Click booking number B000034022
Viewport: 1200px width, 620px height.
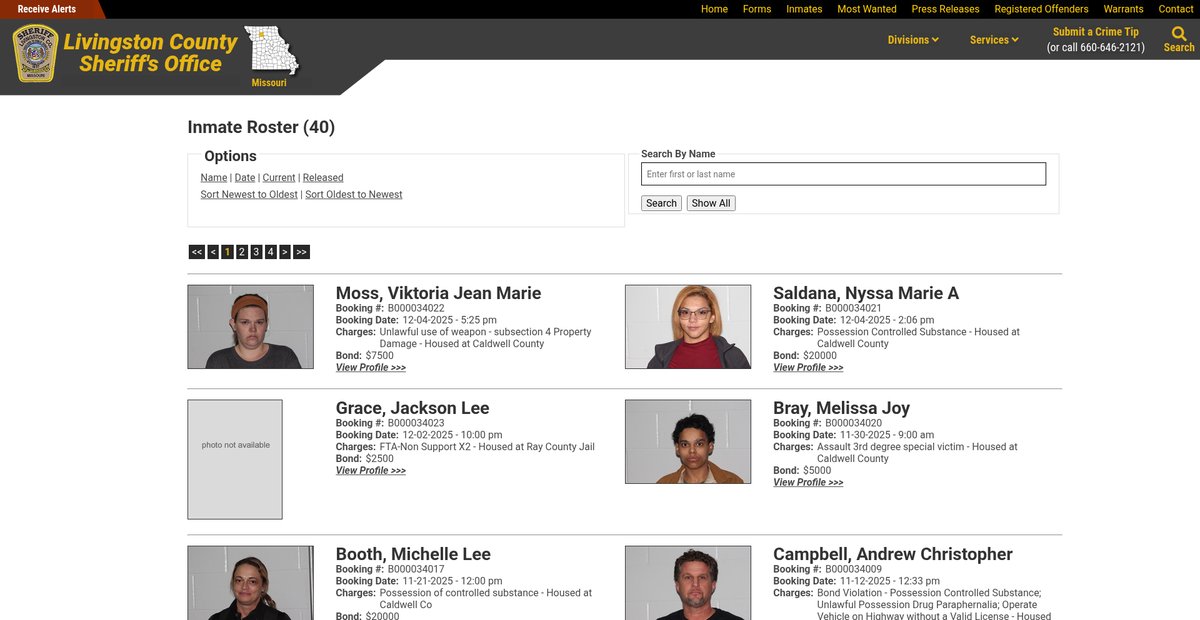[416, 309]
